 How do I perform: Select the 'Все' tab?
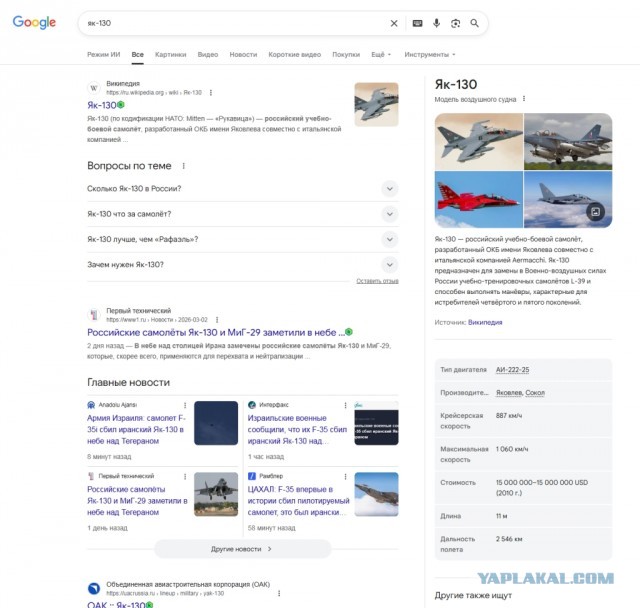(x=138, y=54)
